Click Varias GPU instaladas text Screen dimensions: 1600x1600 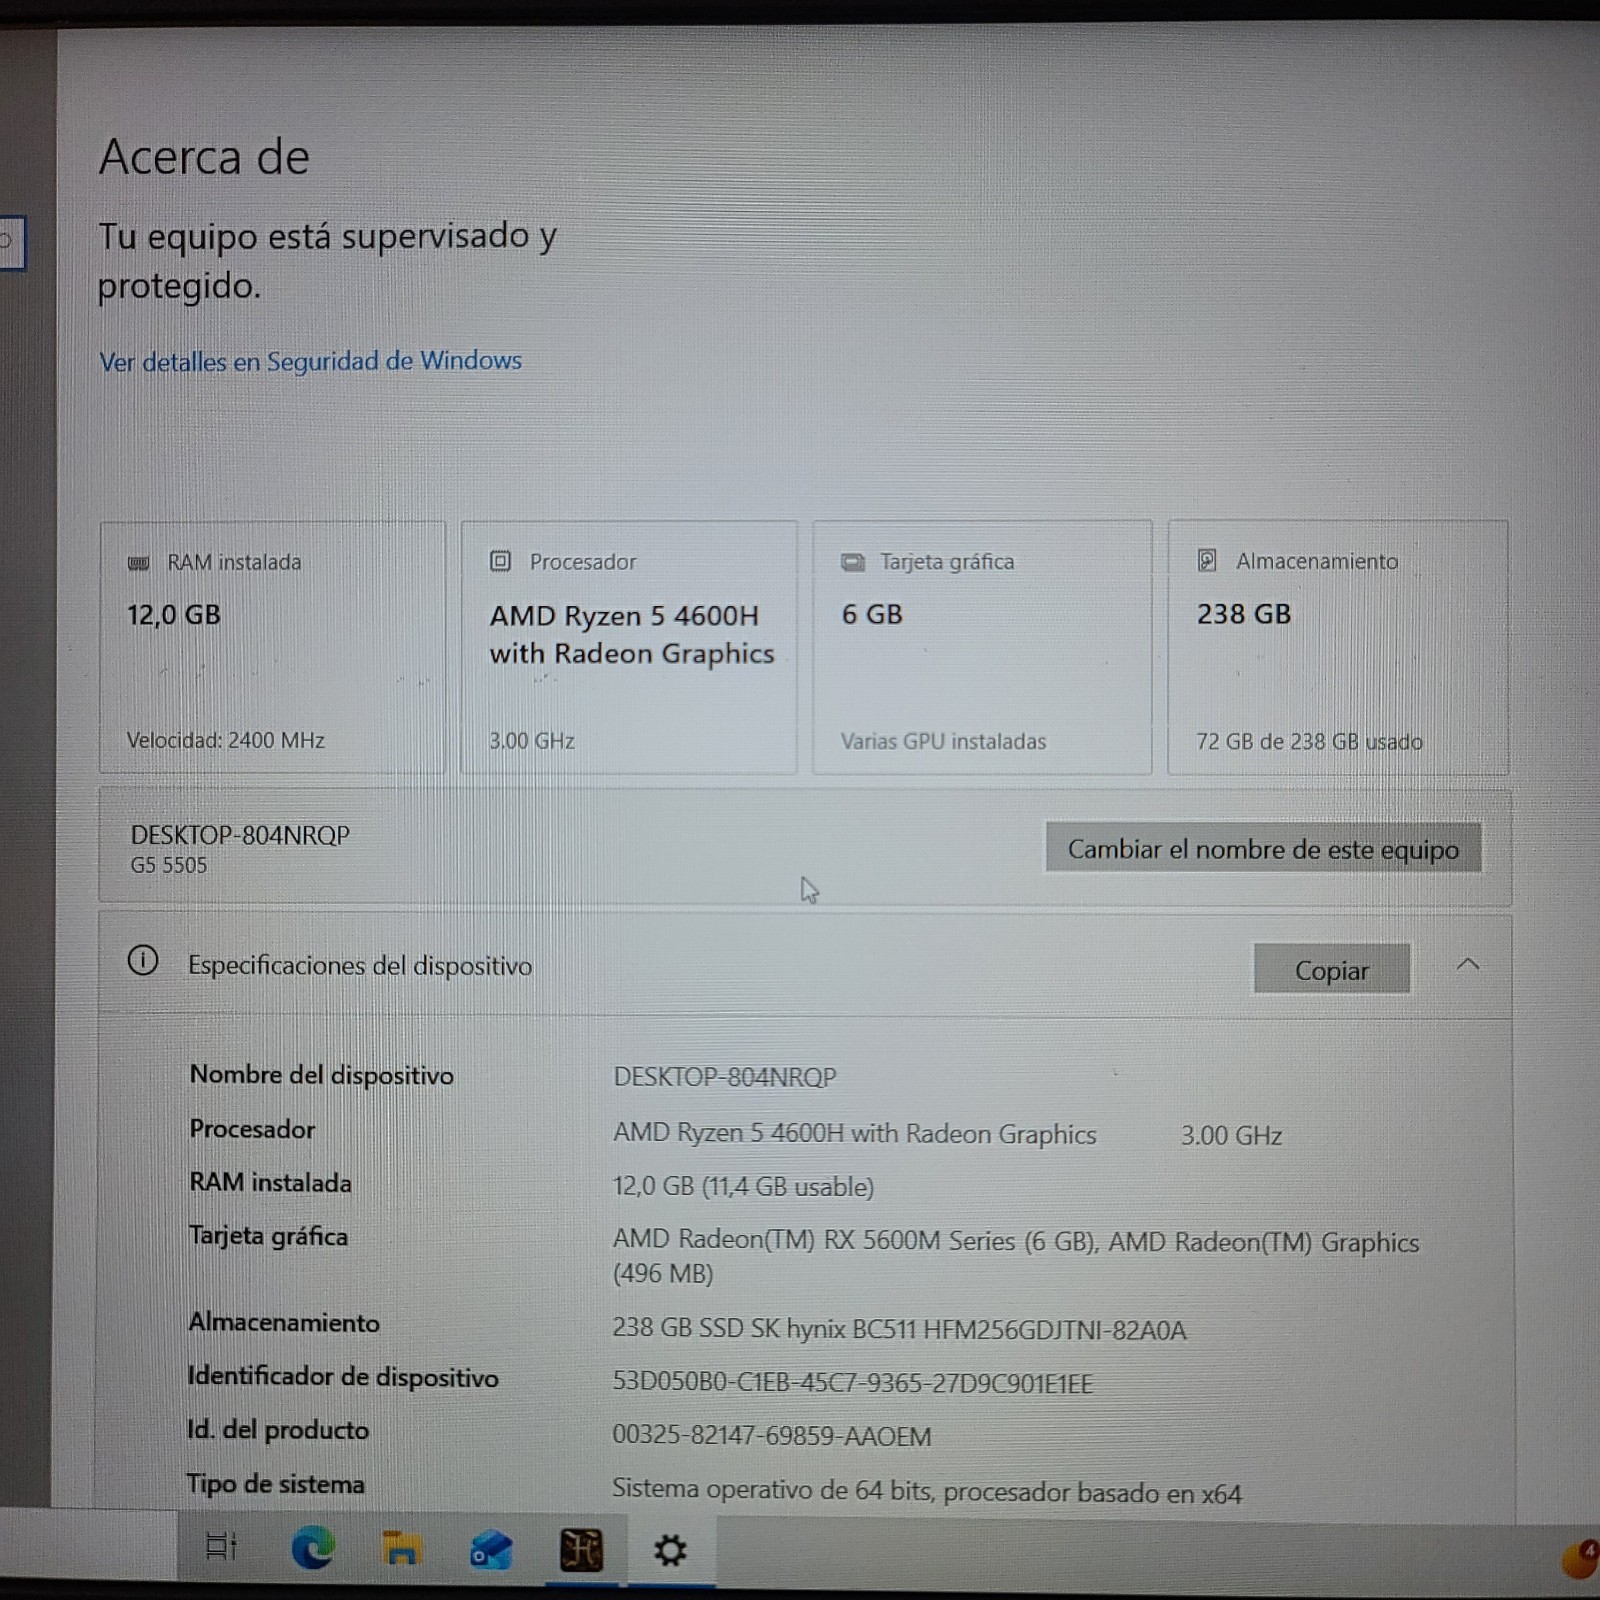[943, 741]
